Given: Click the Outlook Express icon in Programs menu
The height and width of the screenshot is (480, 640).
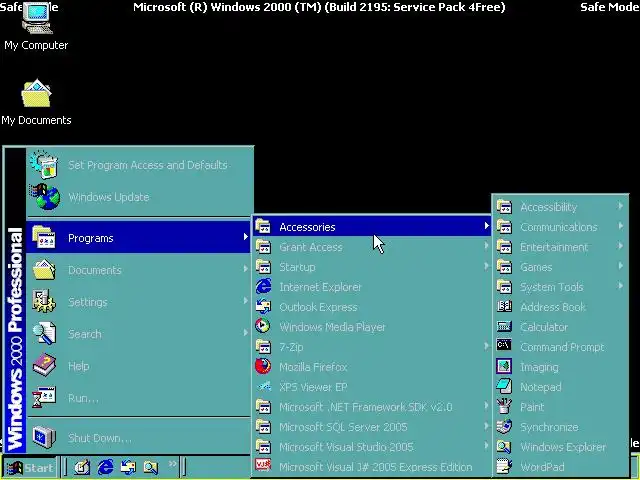Looking at the screenshot, I should point(263,307).
